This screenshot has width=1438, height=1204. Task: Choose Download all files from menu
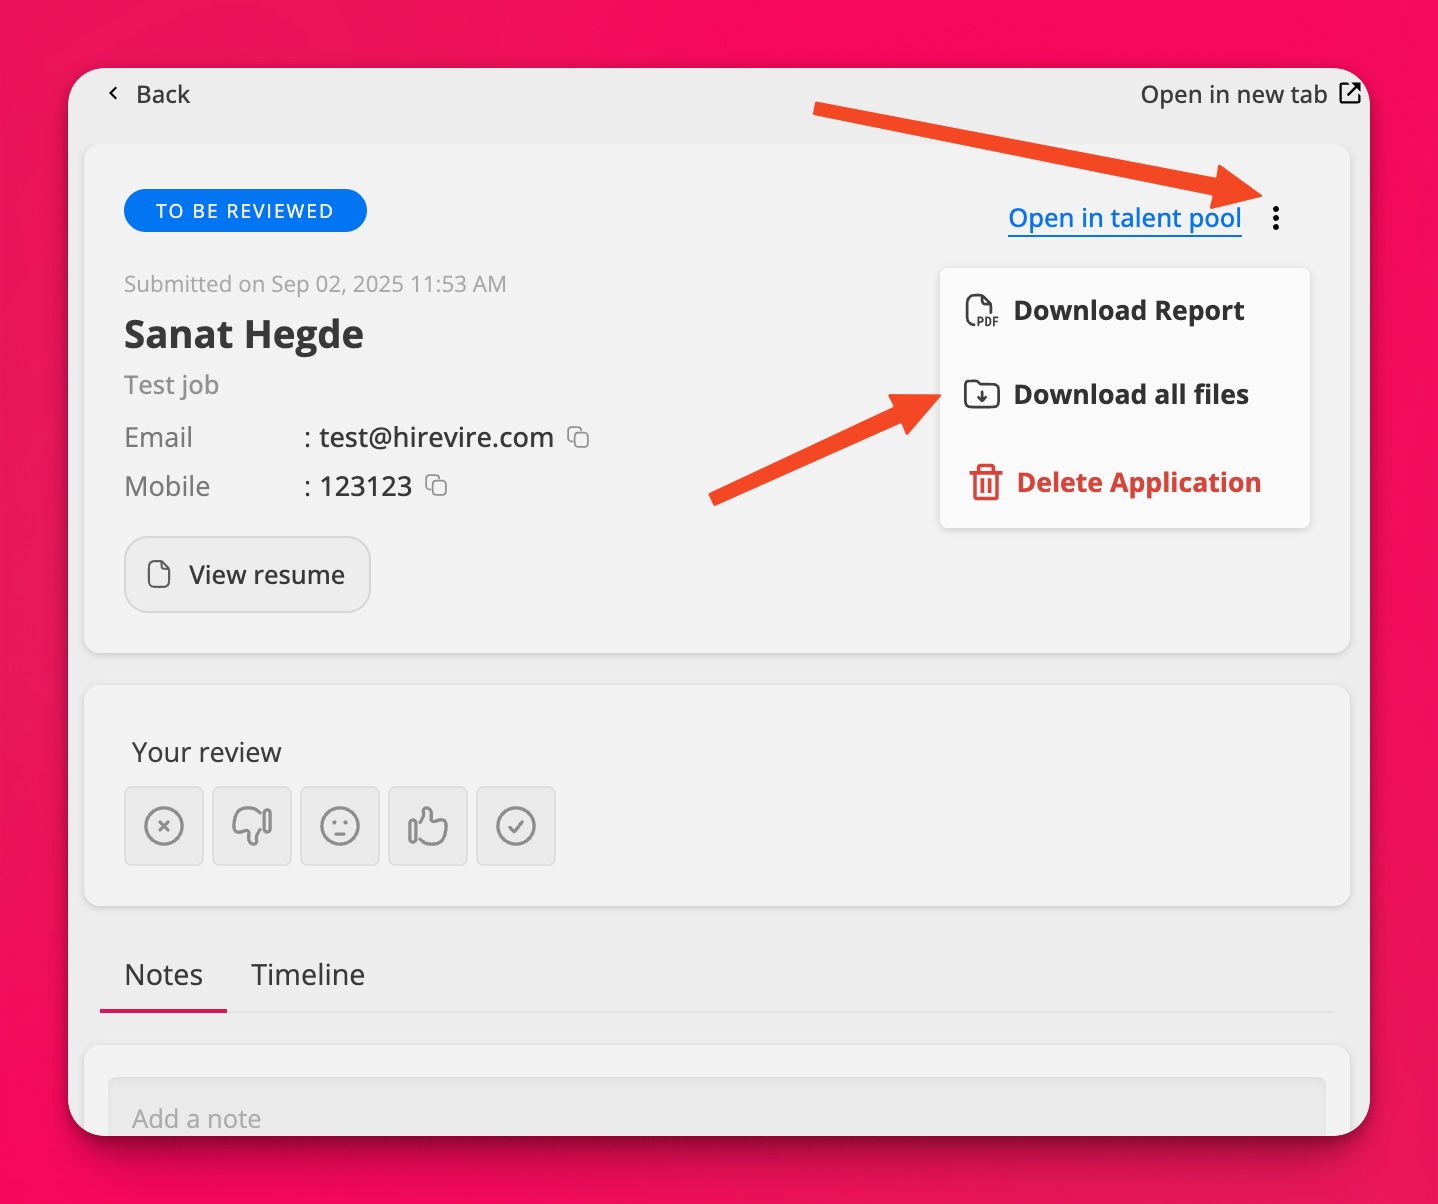point(1130,395)
